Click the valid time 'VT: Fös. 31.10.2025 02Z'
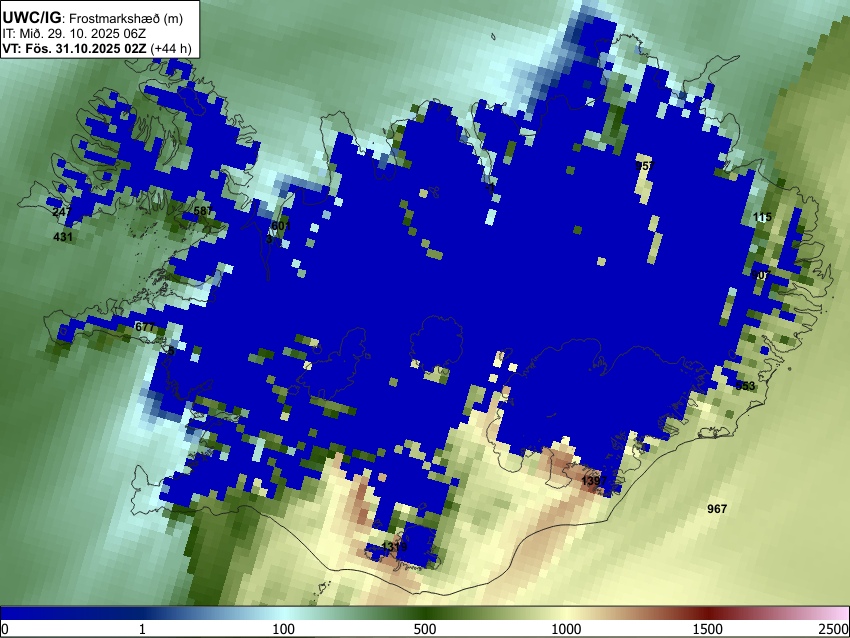Viewport: 850px width, 638px height. [x=74, y=48]
